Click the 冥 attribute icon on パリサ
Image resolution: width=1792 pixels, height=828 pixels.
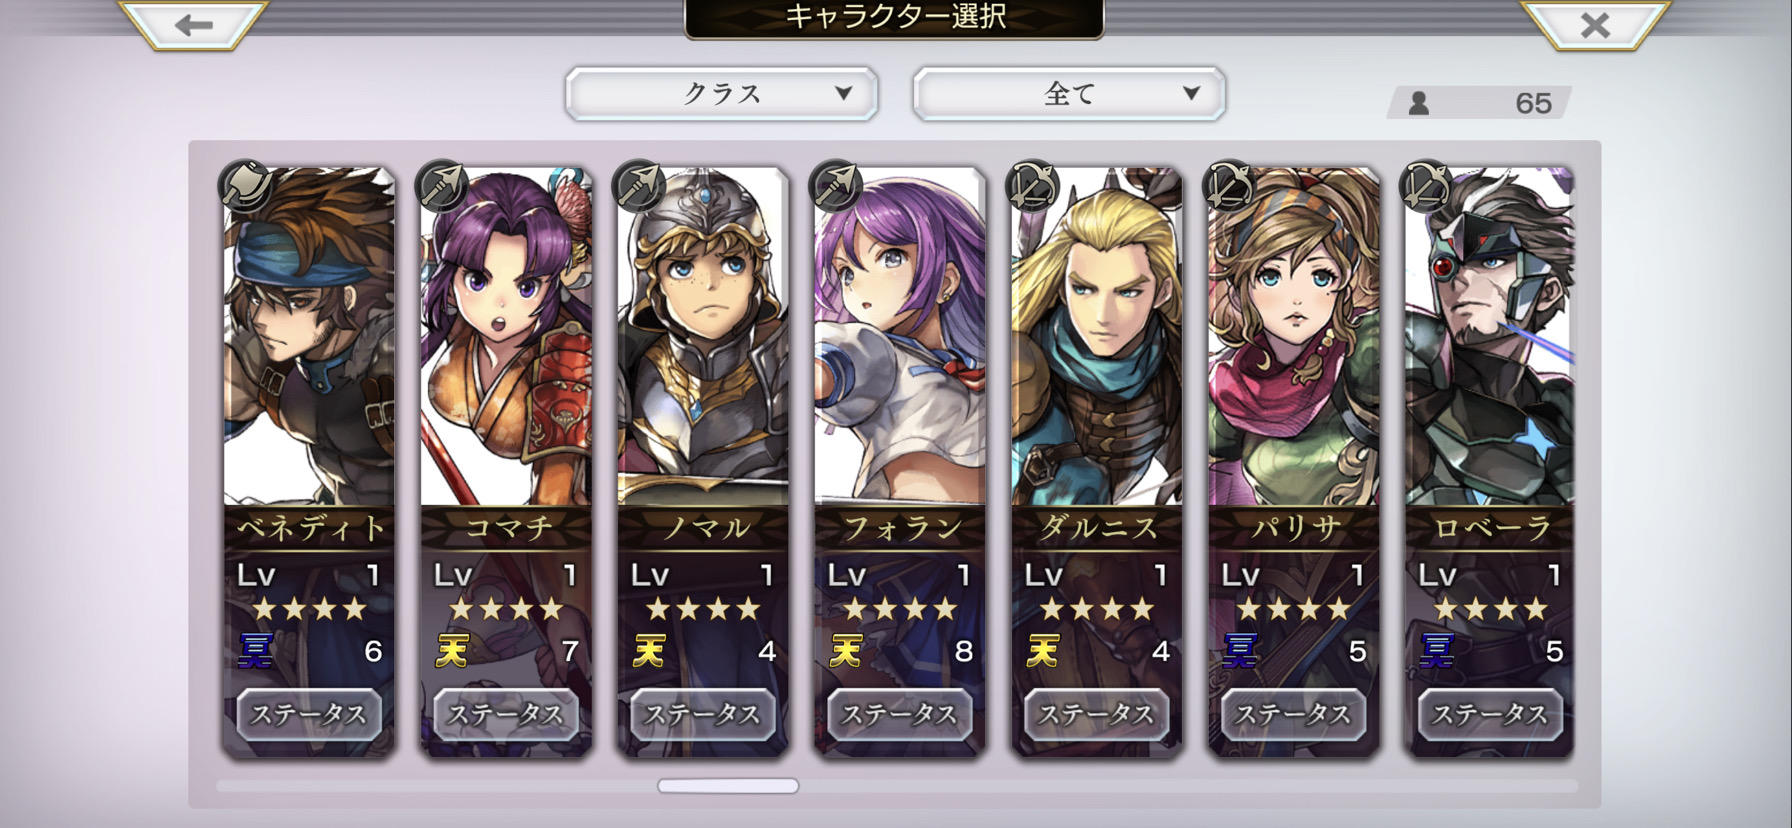1240,651
